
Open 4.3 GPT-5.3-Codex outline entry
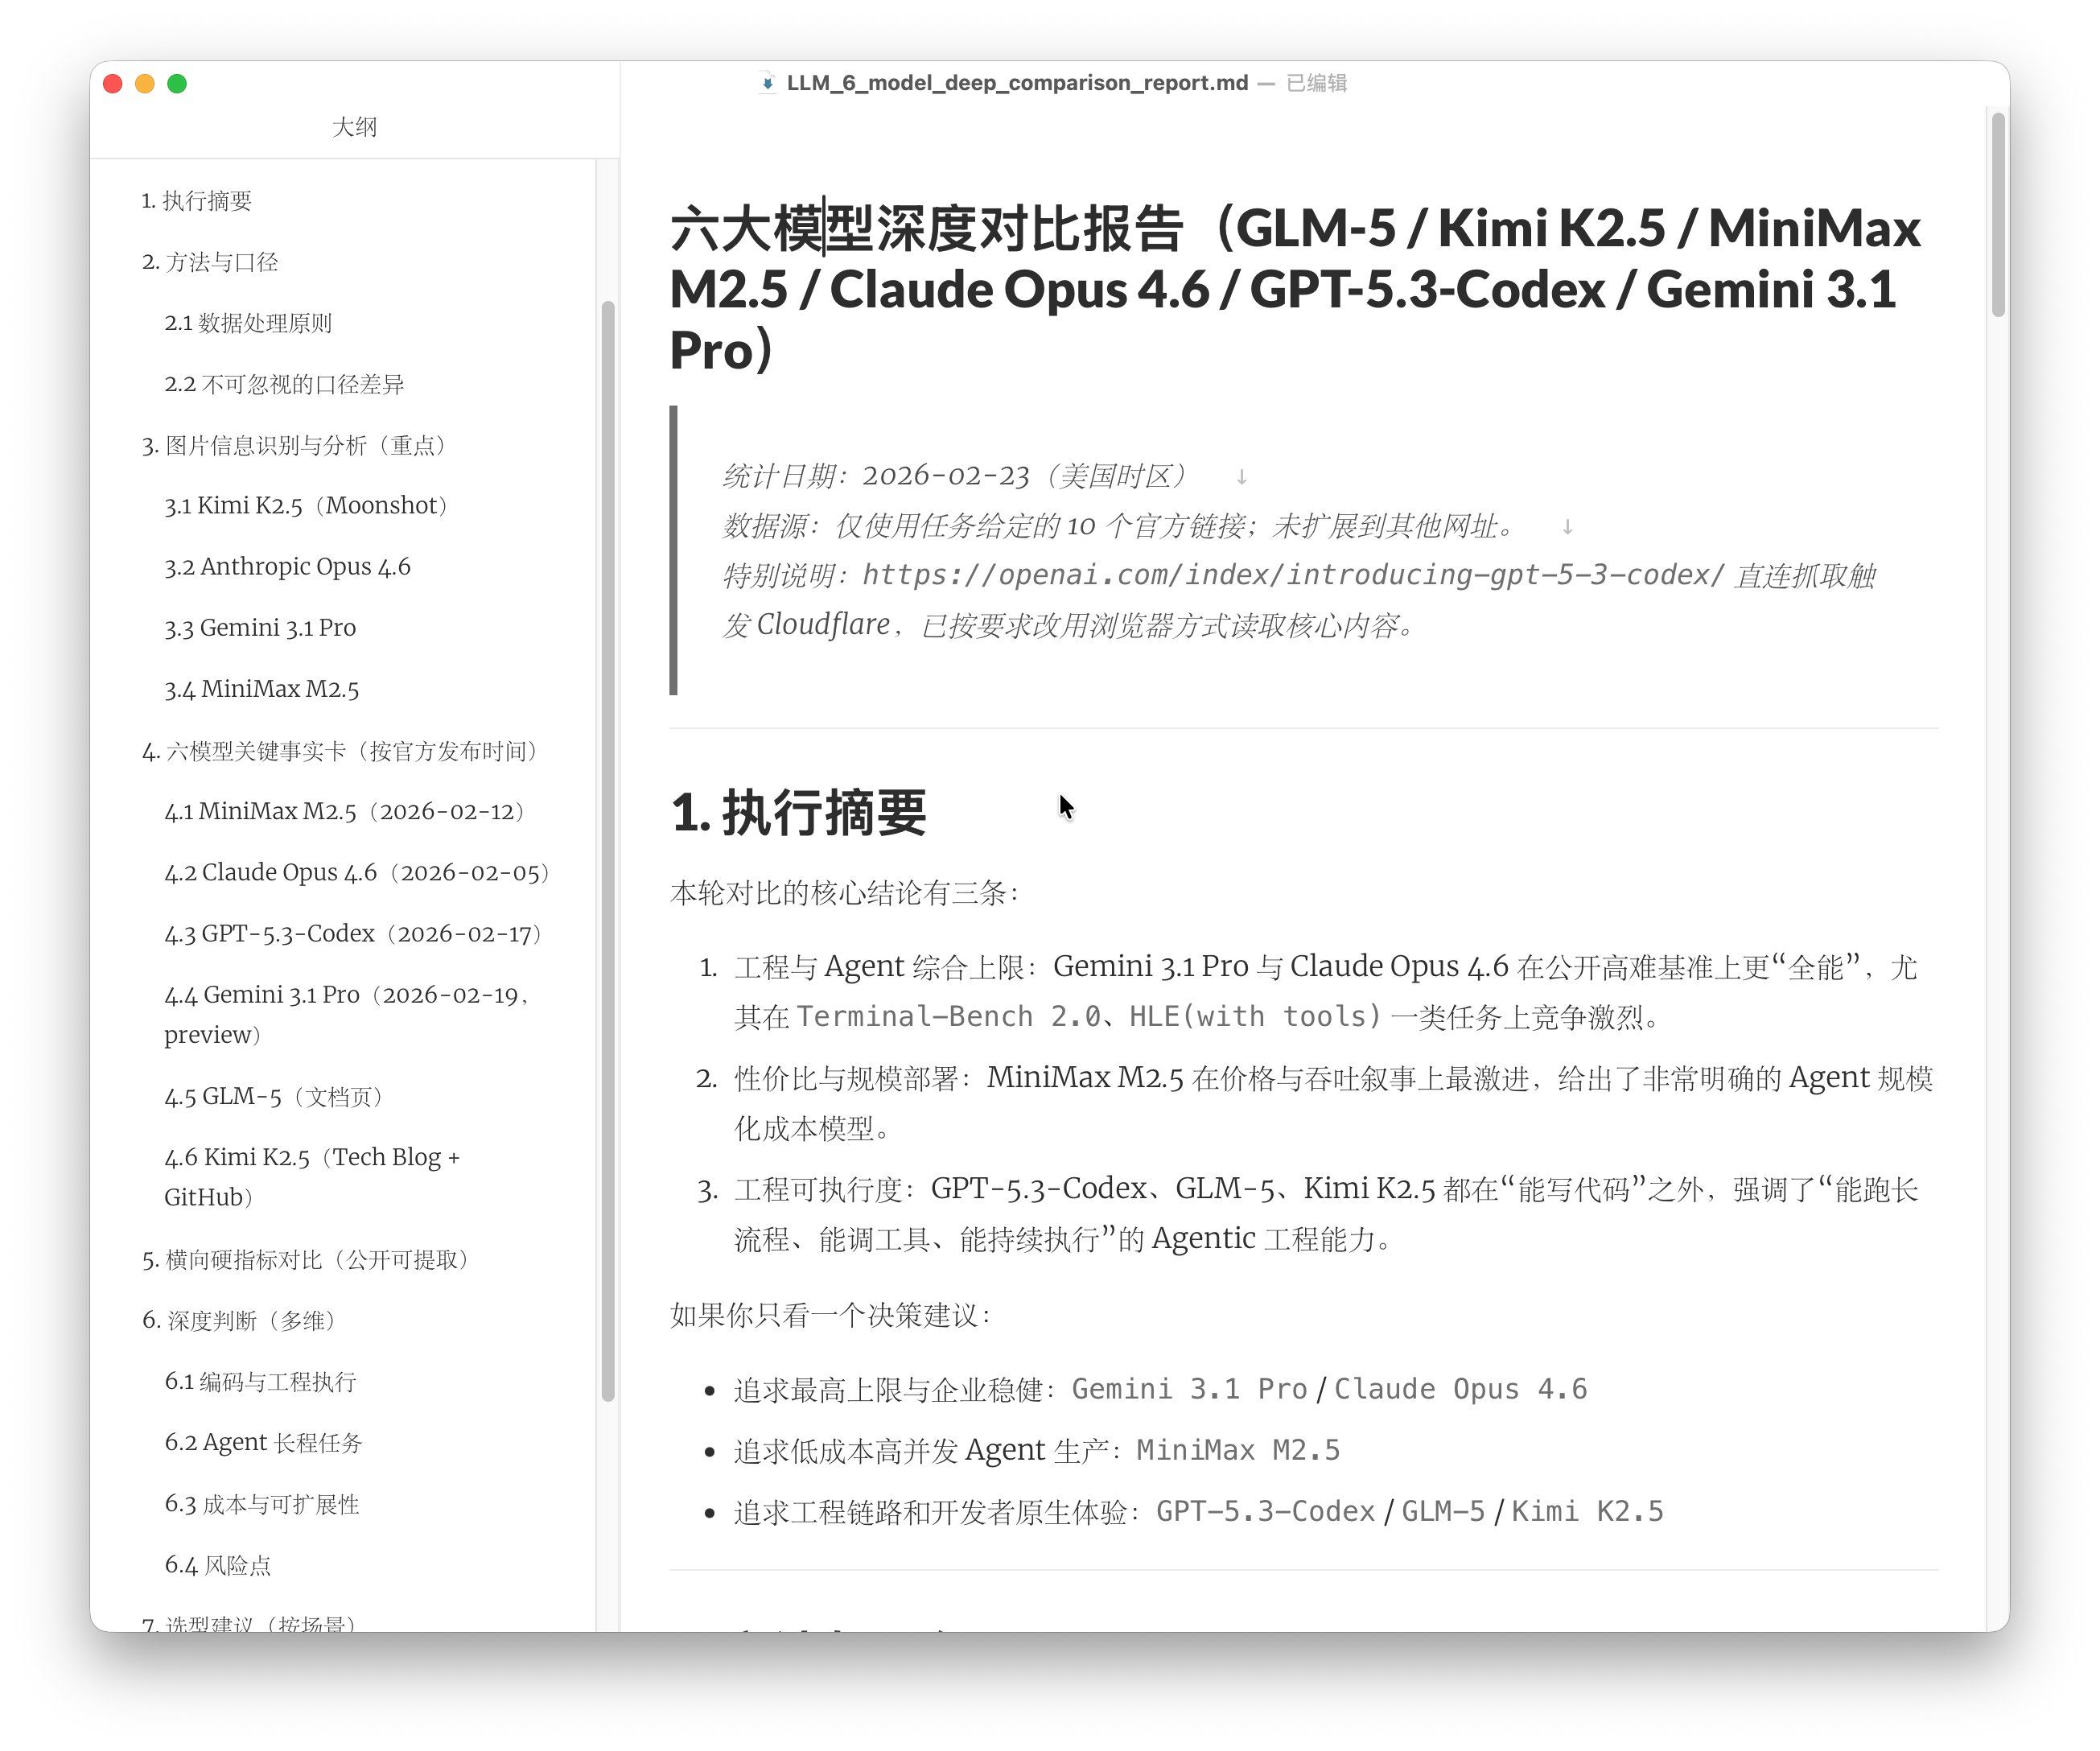click(353, 933)
